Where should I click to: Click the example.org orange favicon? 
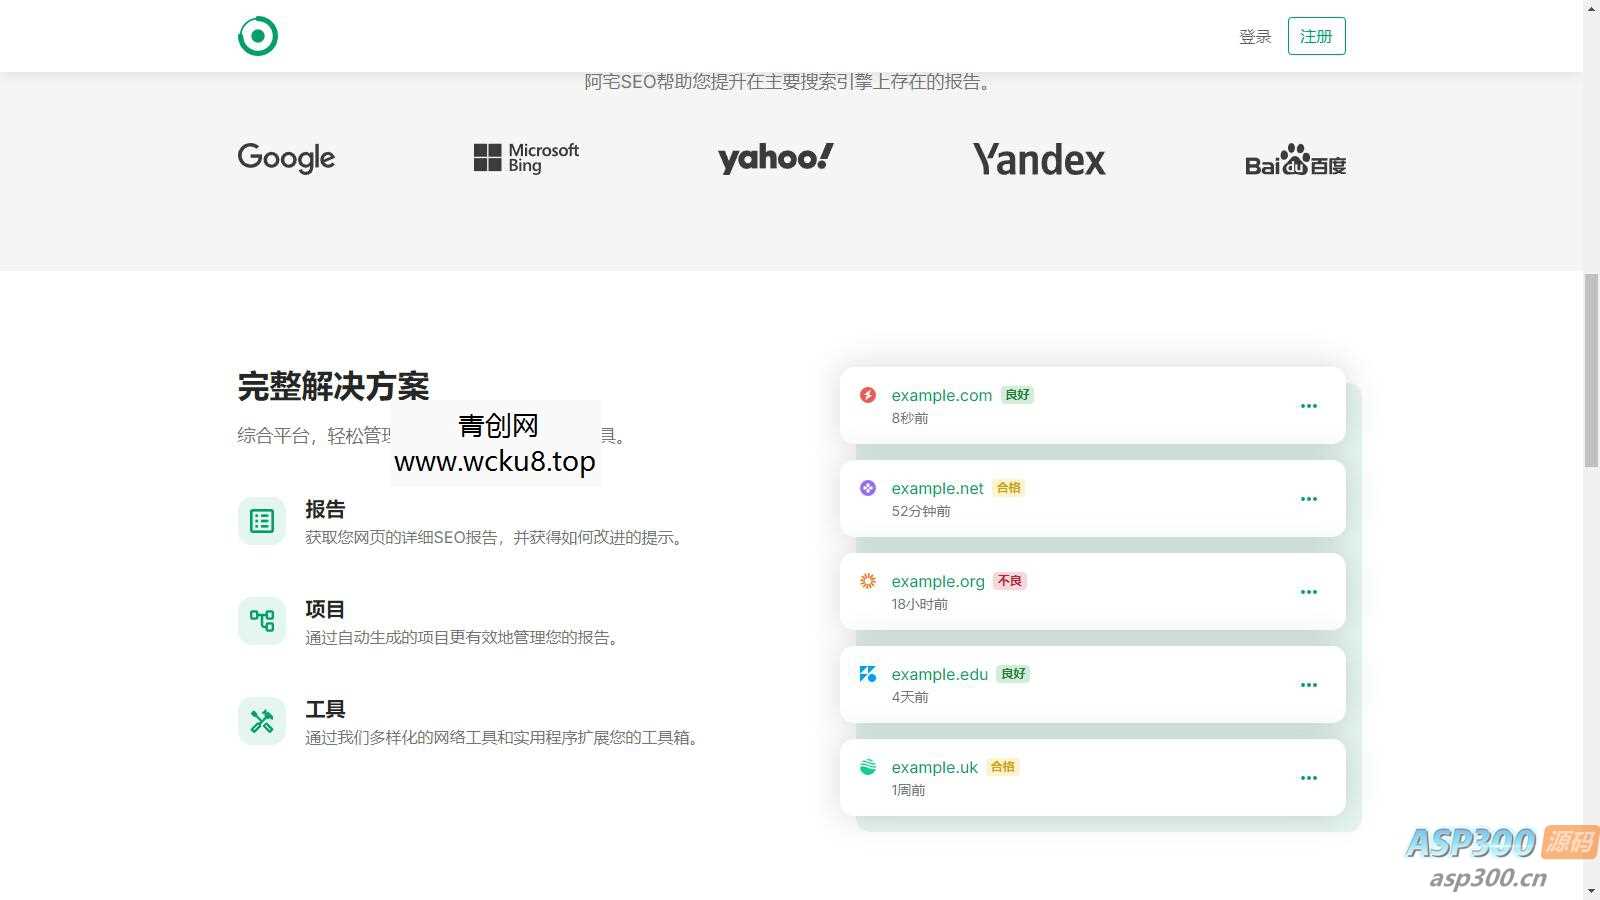click(869, 581)
